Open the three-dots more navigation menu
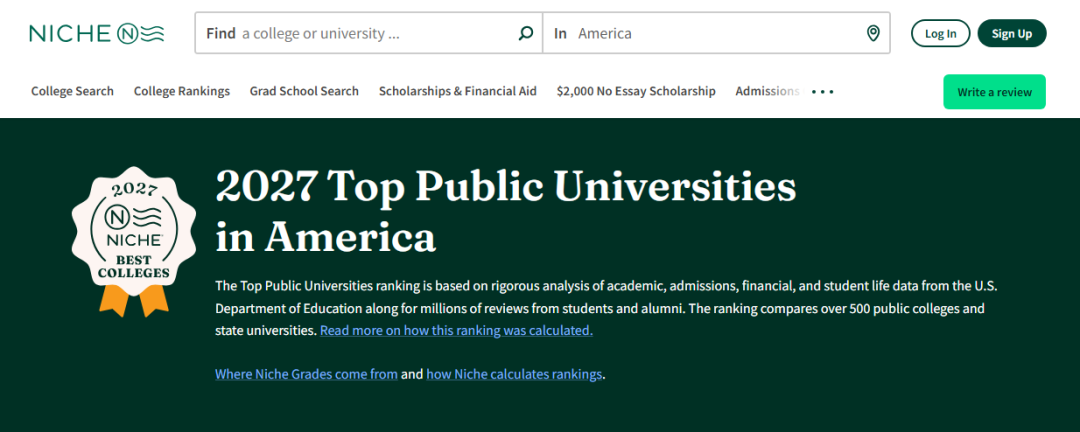The height and width of the screenshot is (432, 1080). tap(822, 91)
